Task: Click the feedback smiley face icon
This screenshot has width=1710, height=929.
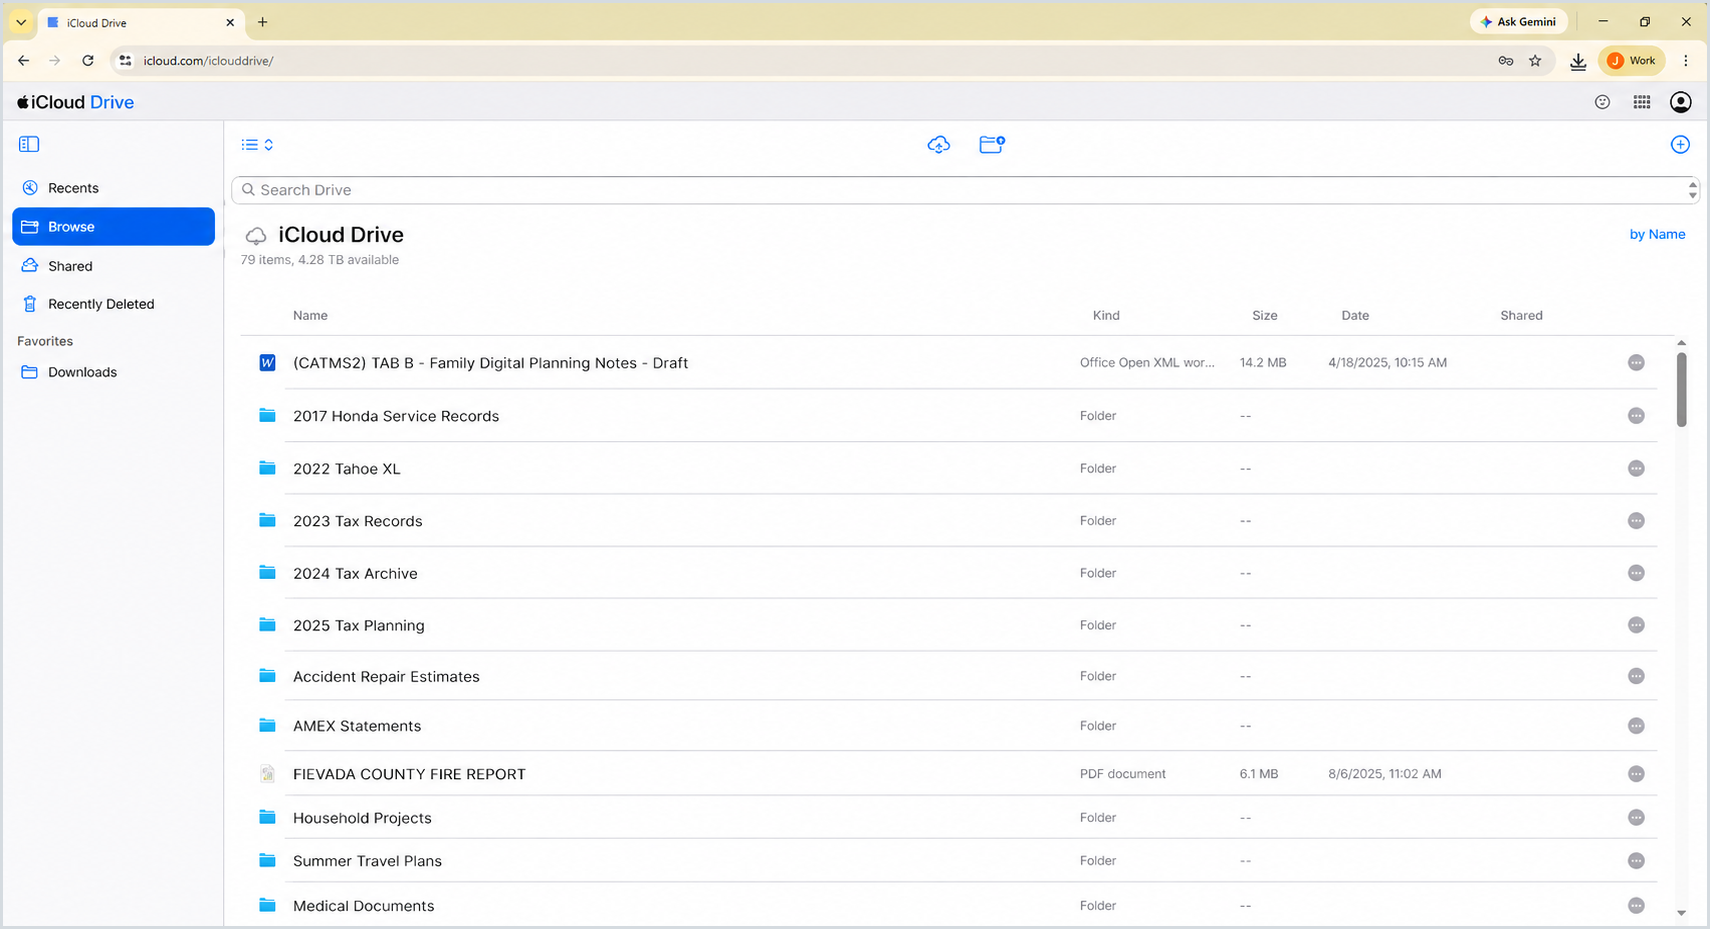Action: coord(1602,102)
